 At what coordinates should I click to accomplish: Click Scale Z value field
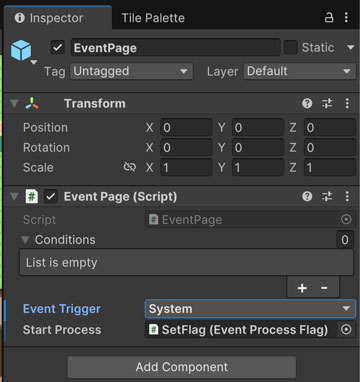point(330,168)
